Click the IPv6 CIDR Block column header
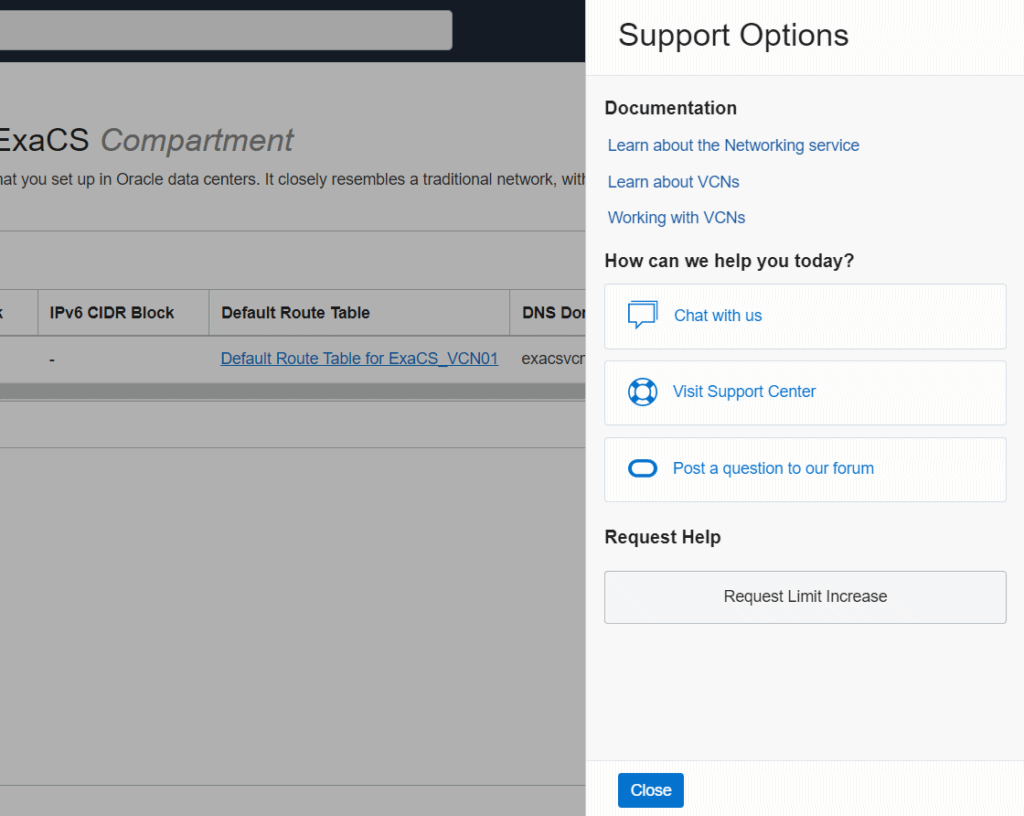Viewport: 1024px width, 816px height. pos(112,313)
